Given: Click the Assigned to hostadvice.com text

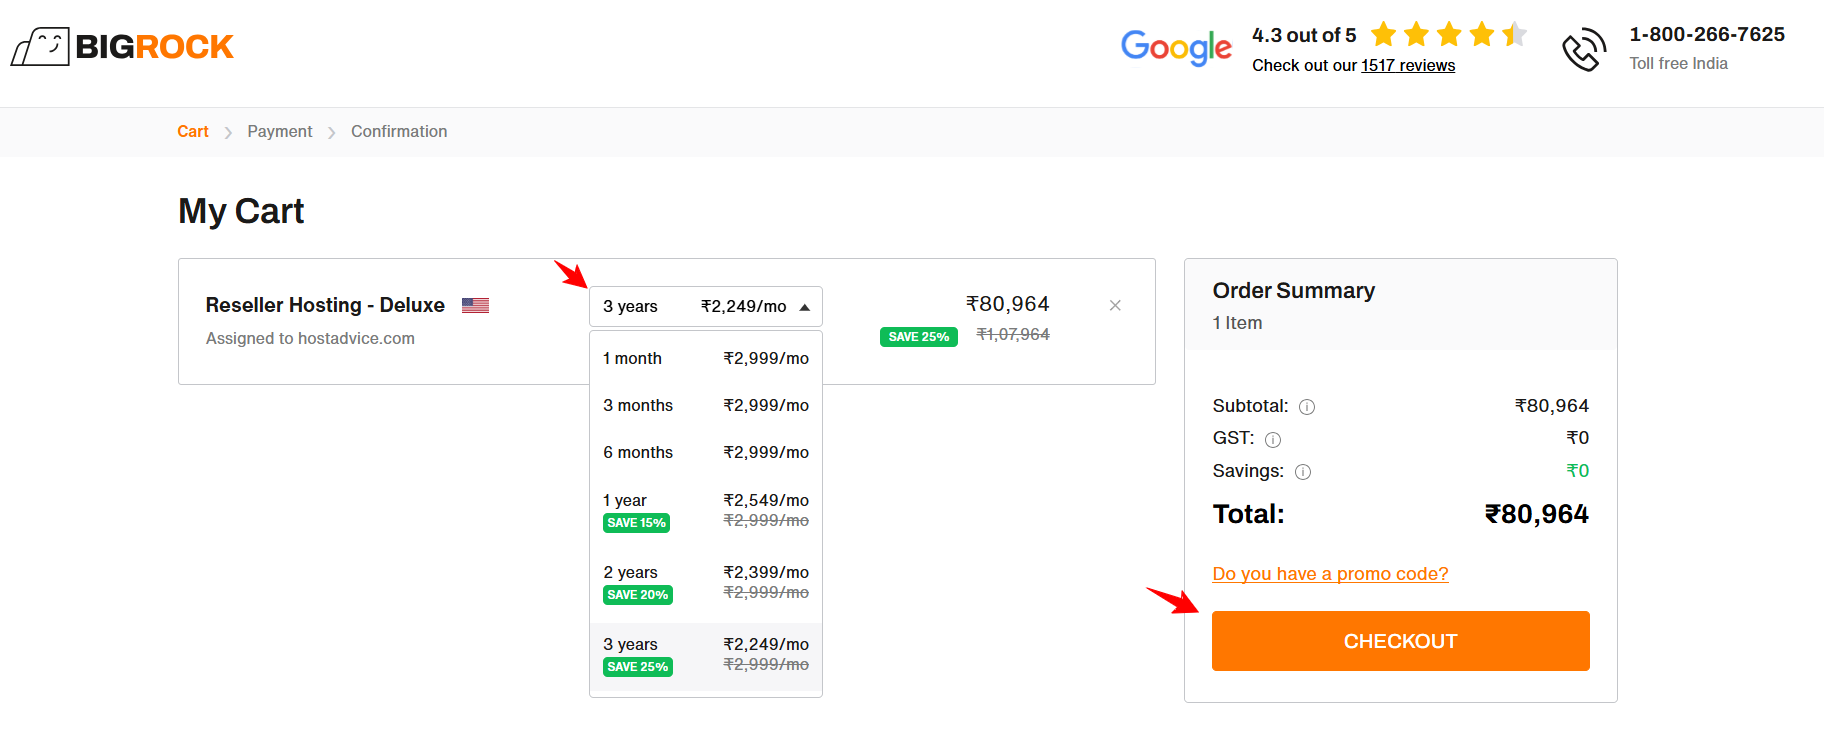Looking at the screenshot, I should pyautogui.click(x=310, y=339).
